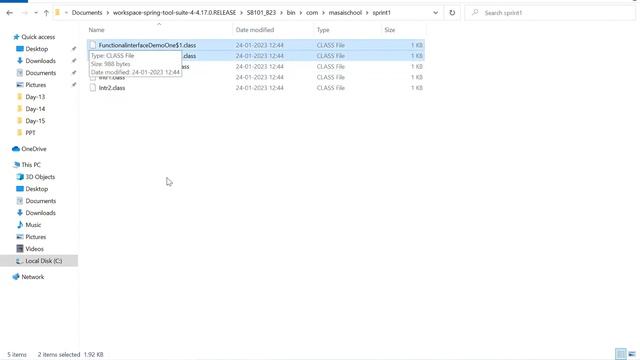
Task: Click the 1 KB size of Intr2.class
Action: [x=417, y=88]
